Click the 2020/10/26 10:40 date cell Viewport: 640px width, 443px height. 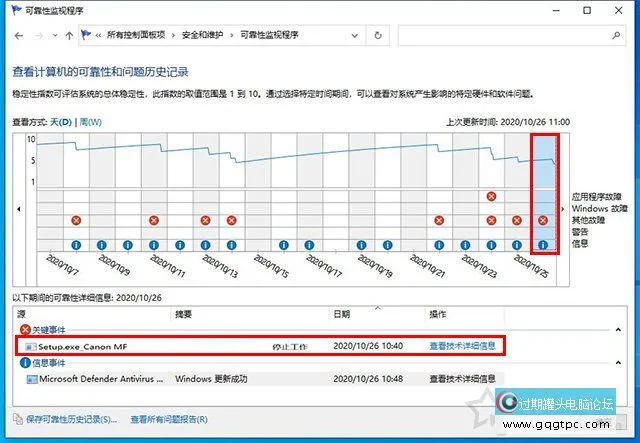pos(368,346)
